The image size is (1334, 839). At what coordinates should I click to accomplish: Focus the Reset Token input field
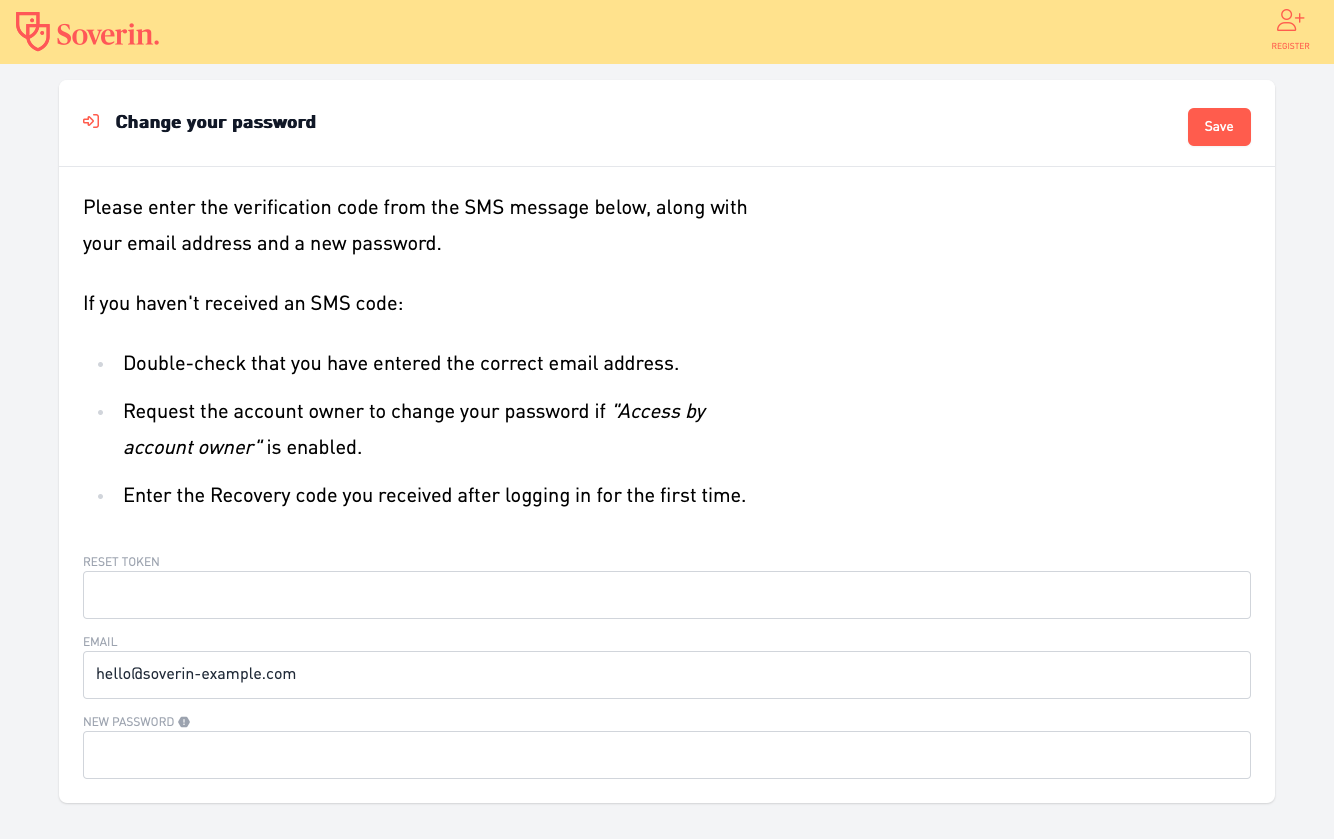pos(667,595)
